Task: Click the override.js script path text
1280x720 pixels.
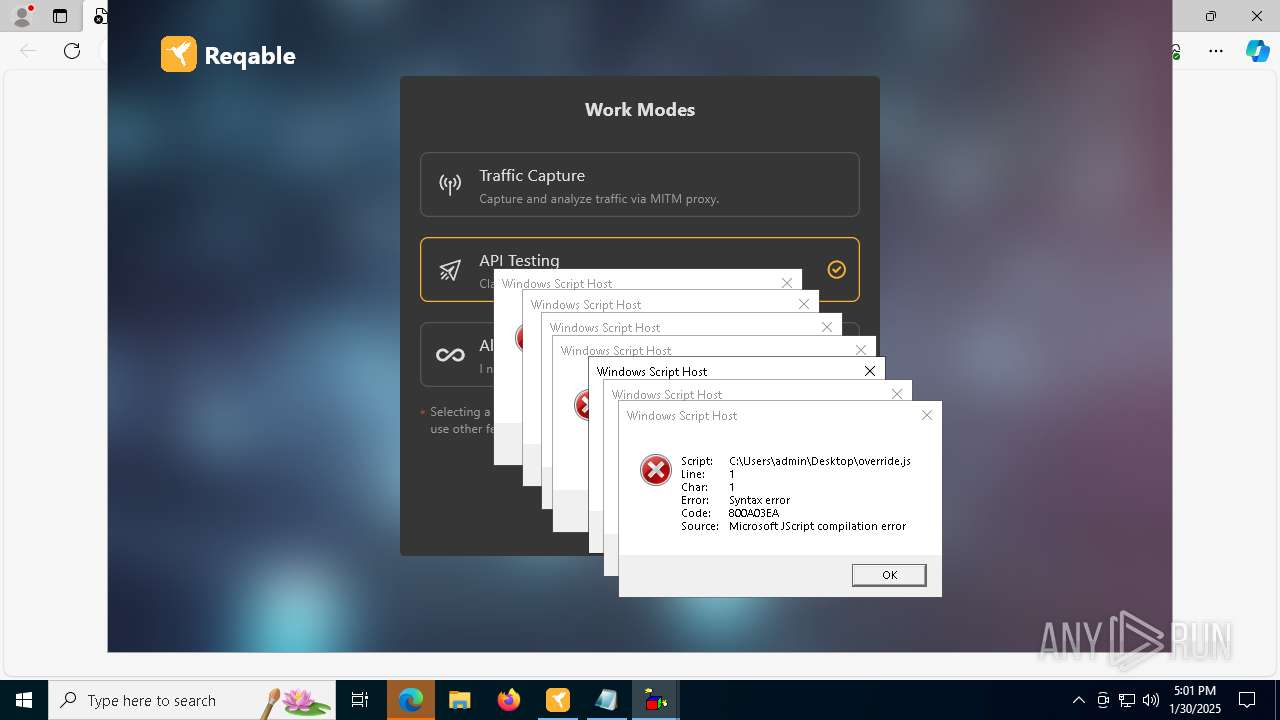Action: click(820, 461)
